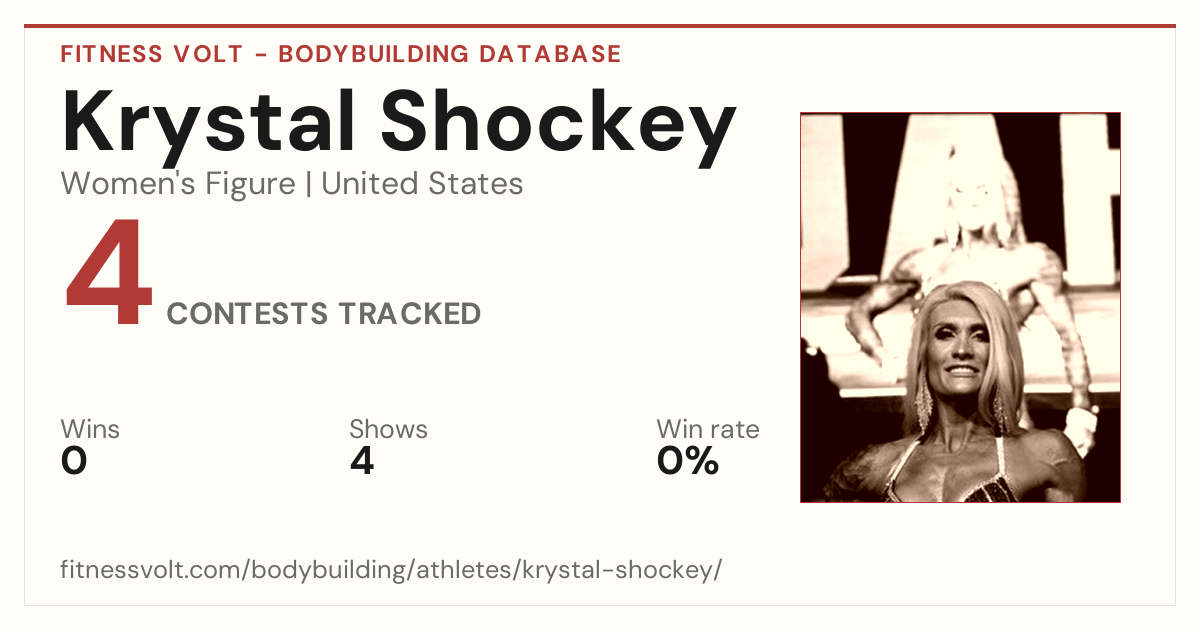Screen dimensions: 1200x630
Task: Open the fitnessvolt.com athlete URL link
Action: [391, 571]
